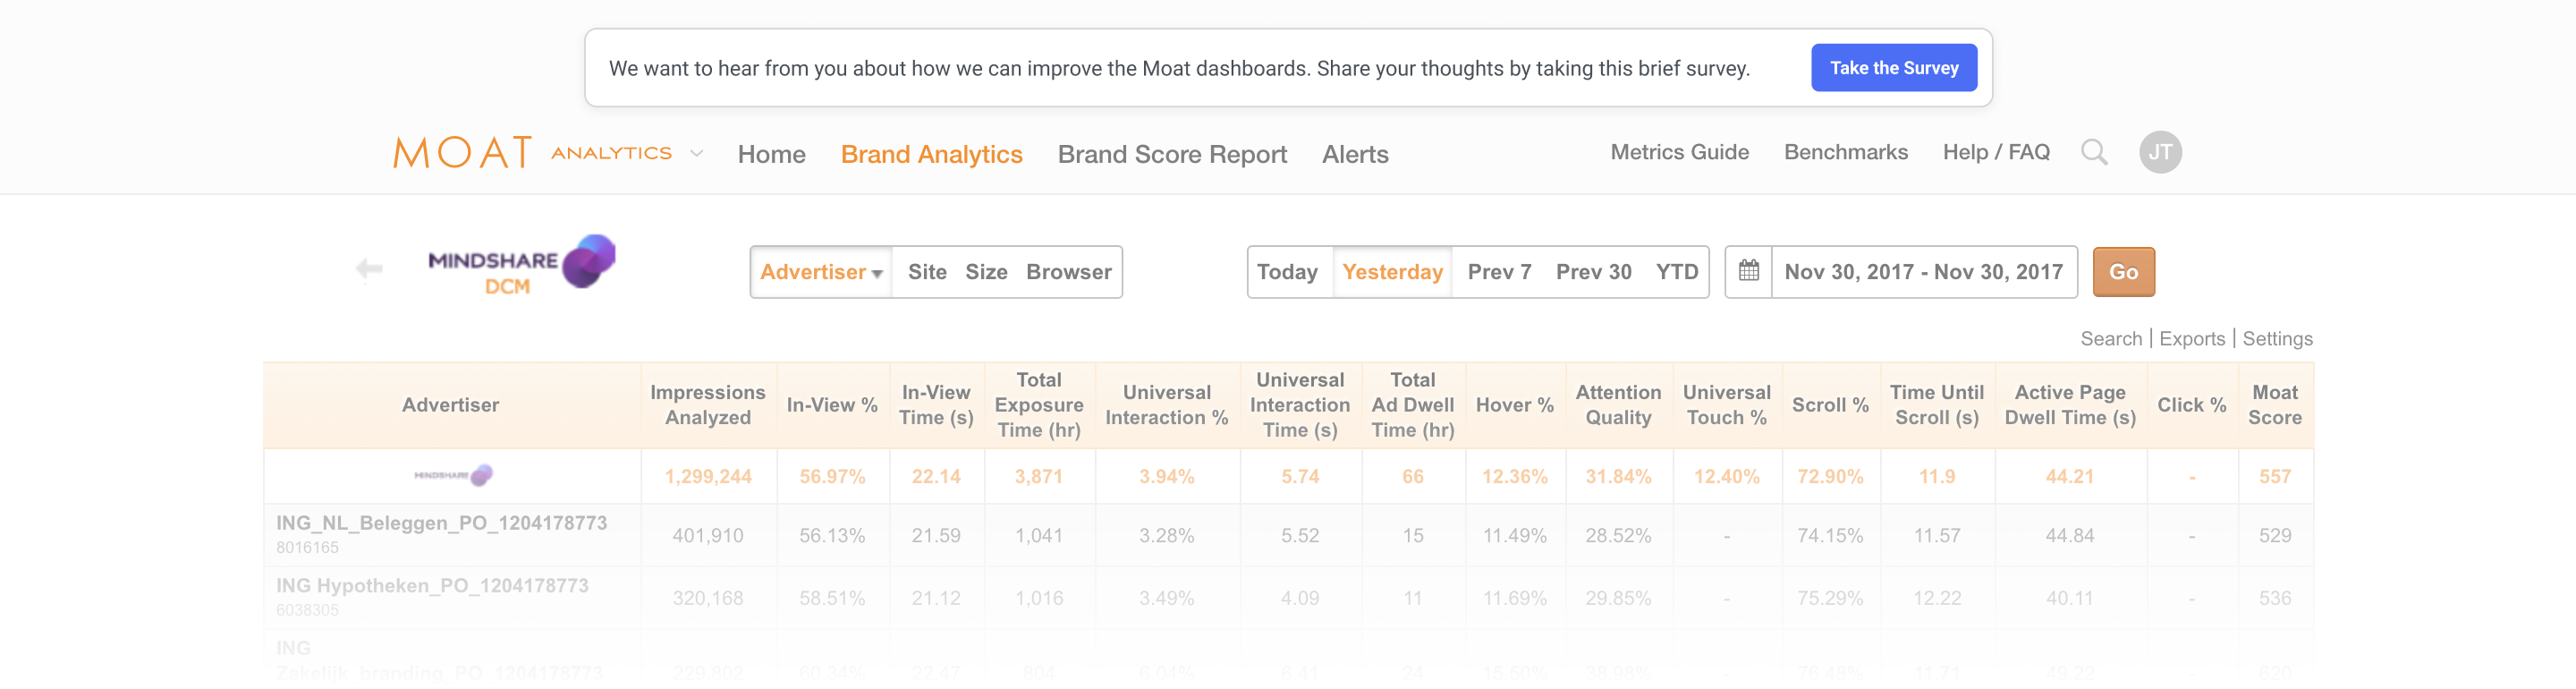Viewport: 2576px width, 689px height.
Task: Click the date range input field
Action: tap(1922, 272)
